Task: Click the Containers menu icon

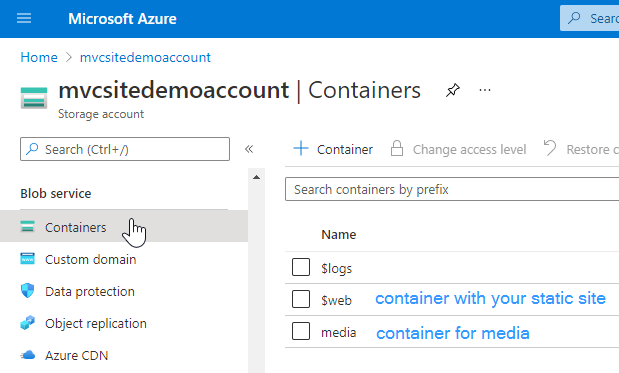Action: tap(28, 227)
